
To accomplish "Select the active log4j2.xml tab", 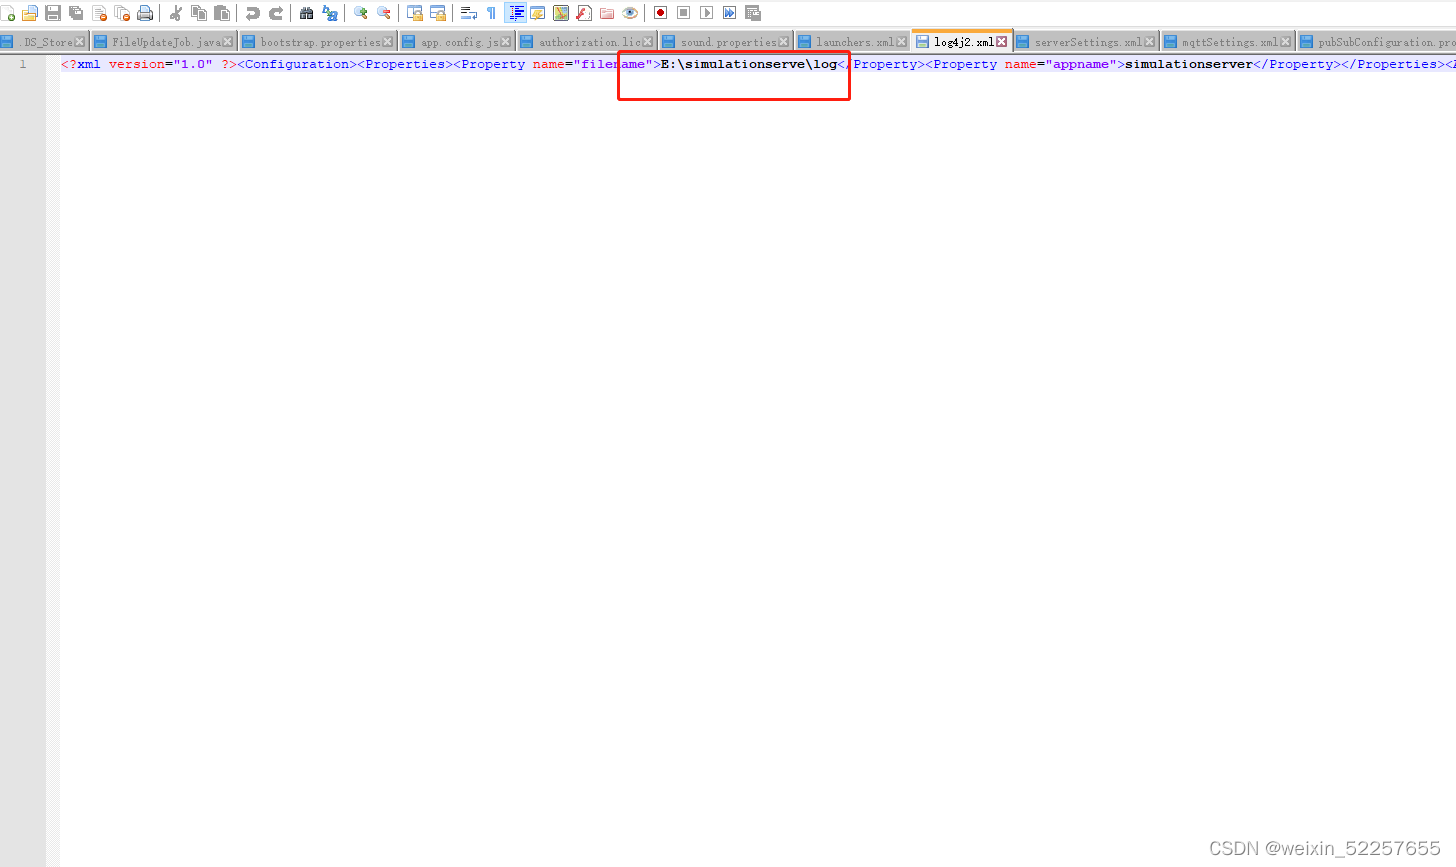I will tap(962, 41).
